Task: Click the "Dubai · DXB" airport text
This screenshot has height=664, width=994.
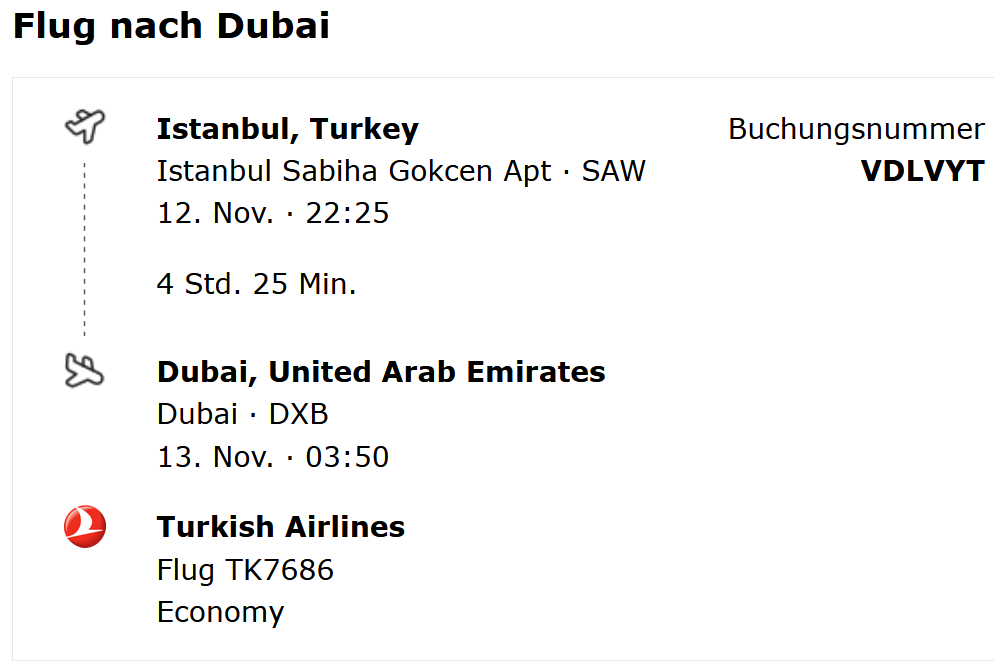Action: click(x=243, y=414)
